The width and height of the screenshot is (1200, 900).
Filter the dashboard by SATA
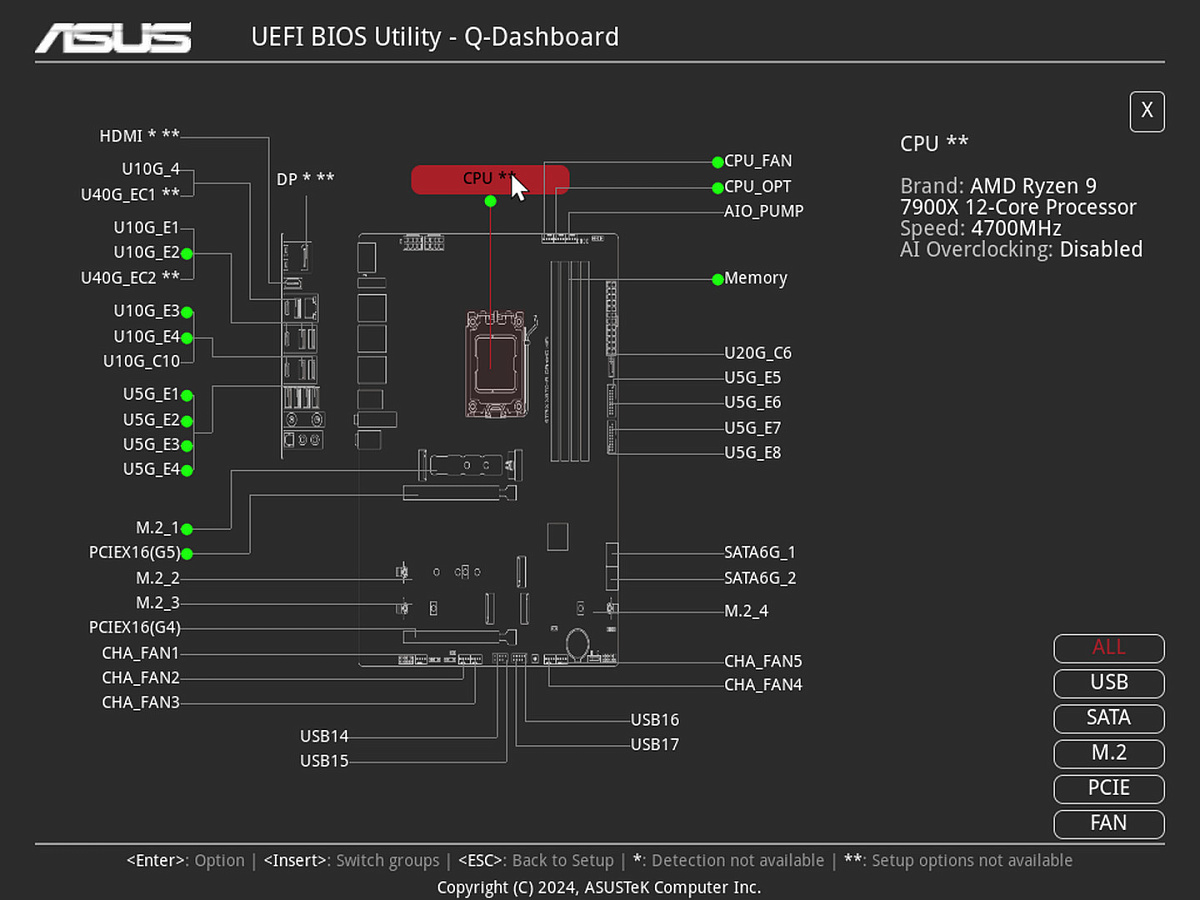[x=1109, y=718]
